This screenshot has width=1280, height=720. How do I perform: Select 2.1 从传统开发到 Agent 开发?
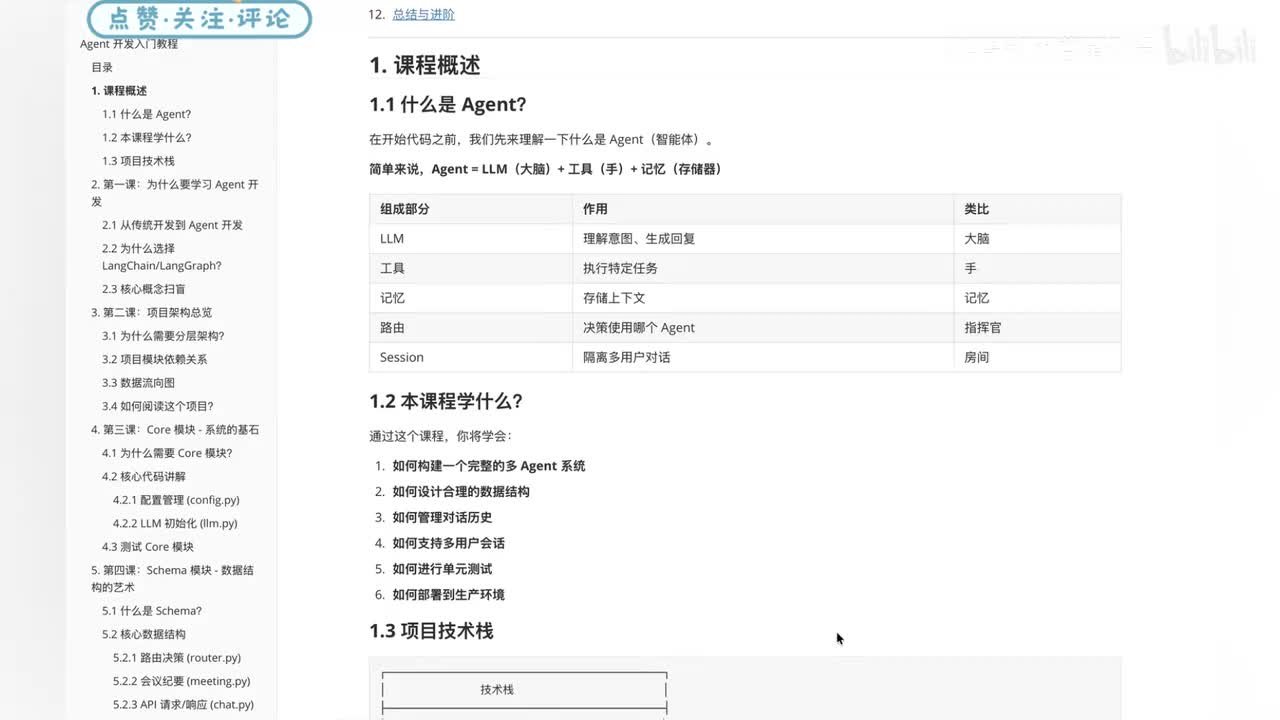coord(172,225)
